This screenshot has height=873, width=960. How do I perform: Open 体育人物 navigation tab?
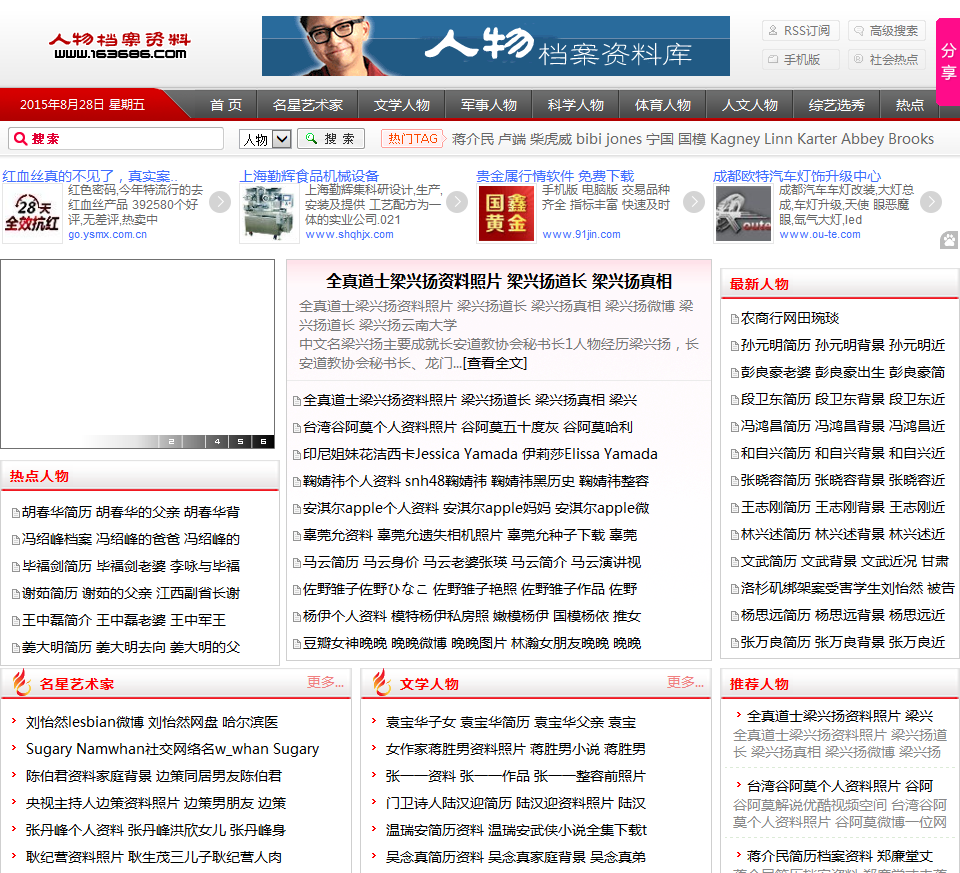tap(662, 105)
